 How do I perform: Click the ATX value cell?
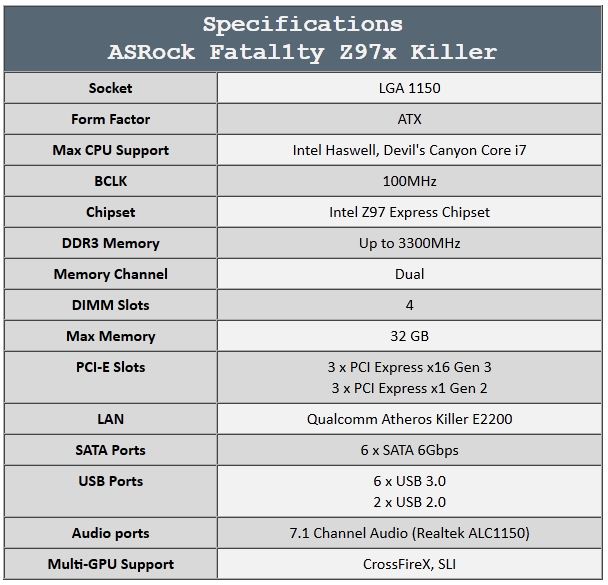[409, 119]
